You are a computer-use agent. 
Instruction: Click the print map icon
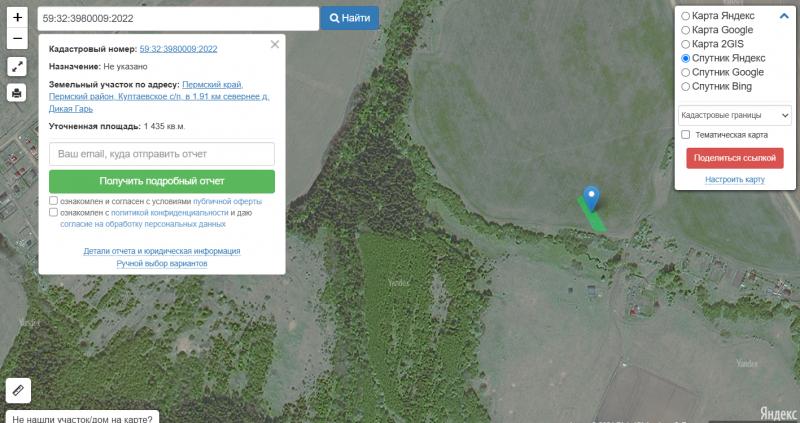(x=17, y=93)
